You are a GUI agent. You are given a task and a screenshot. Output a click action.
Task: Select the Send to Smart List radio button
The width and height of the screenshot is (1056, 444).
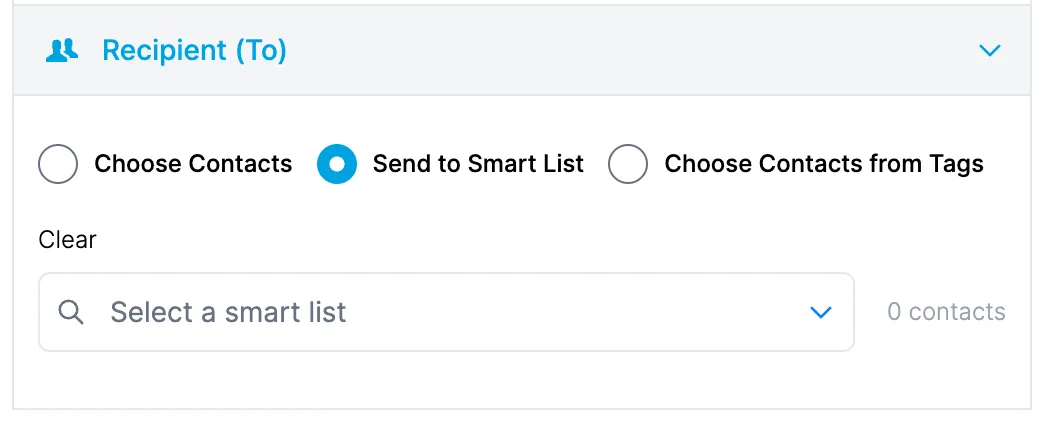click(337, 164)
